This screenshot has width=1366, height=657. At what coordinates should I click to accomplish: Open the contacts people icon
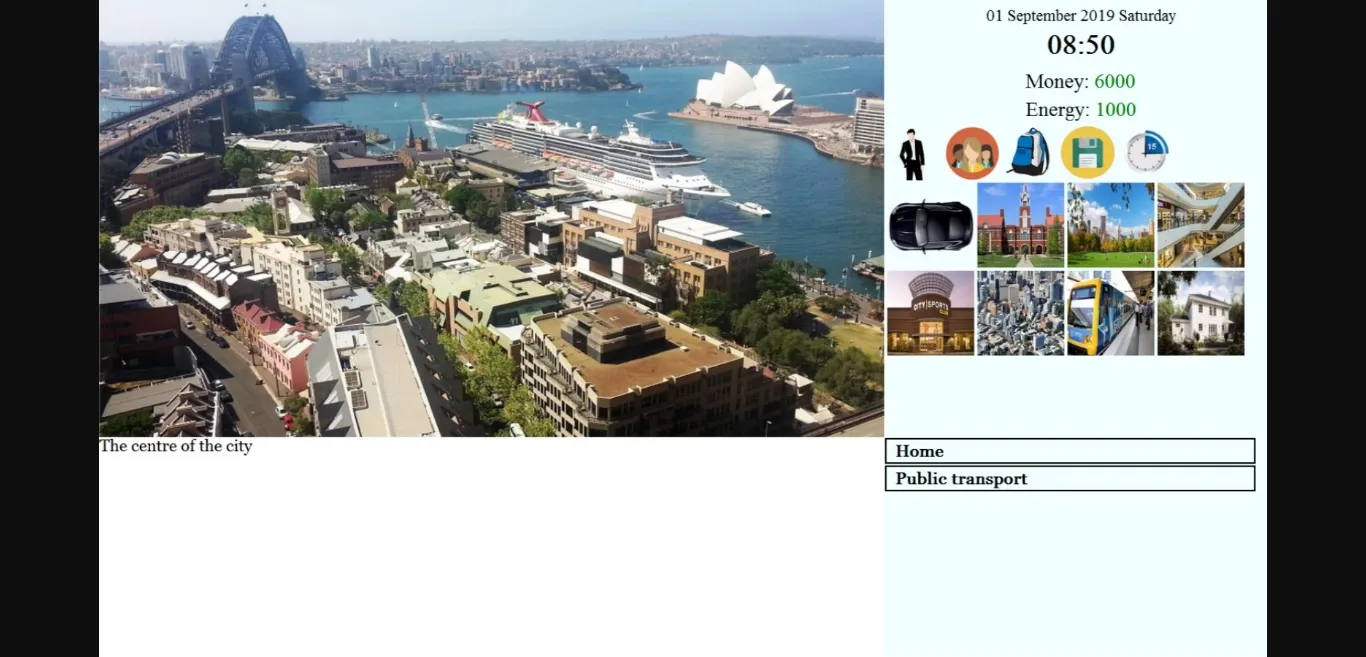tap(972, 153)
